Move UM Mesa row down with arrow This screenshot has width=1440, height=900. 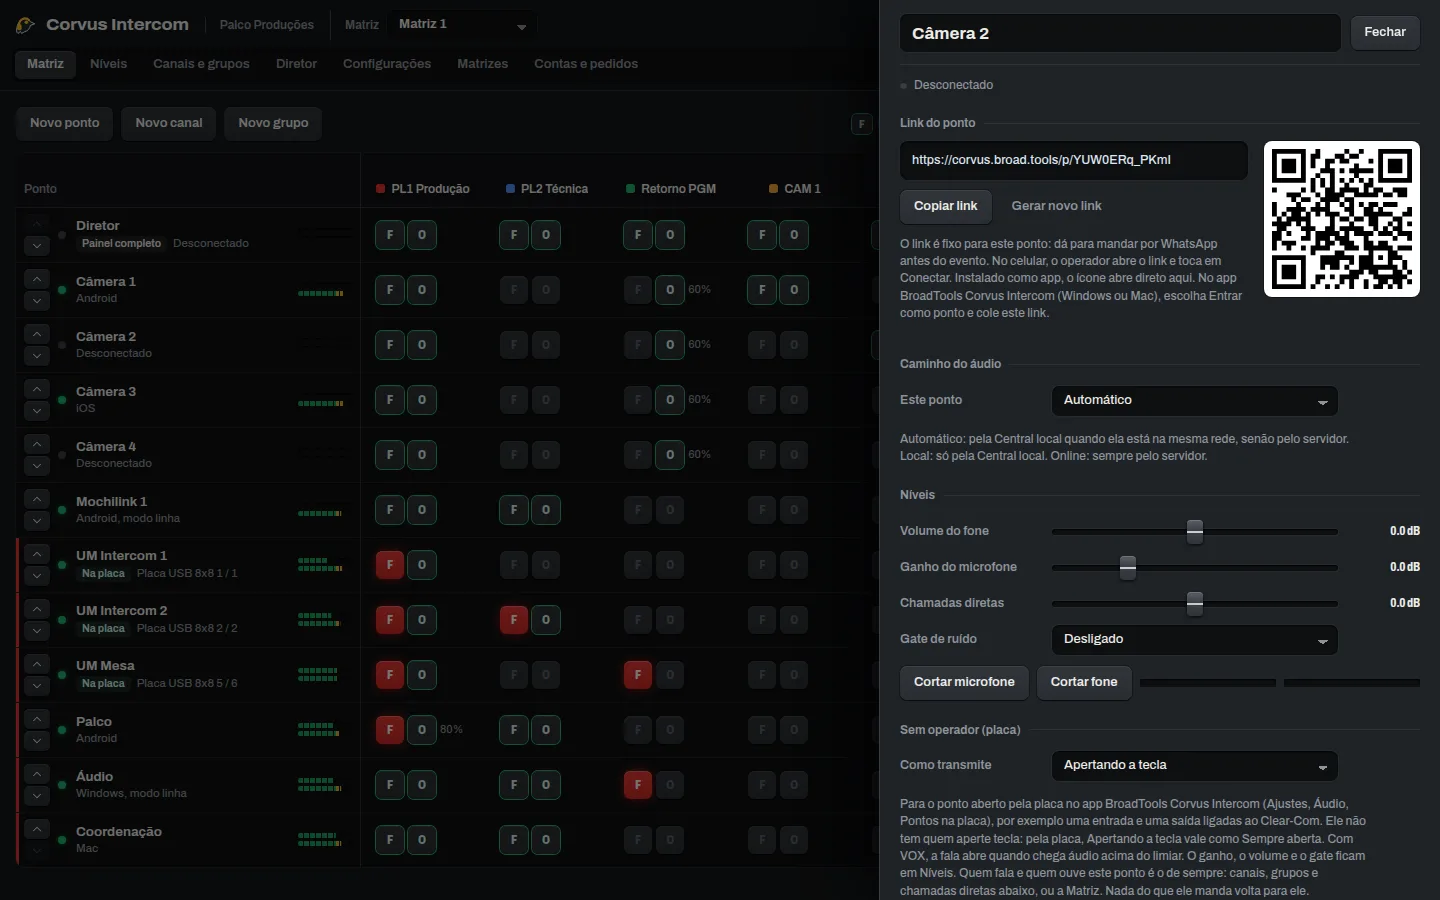pos(36,685)
